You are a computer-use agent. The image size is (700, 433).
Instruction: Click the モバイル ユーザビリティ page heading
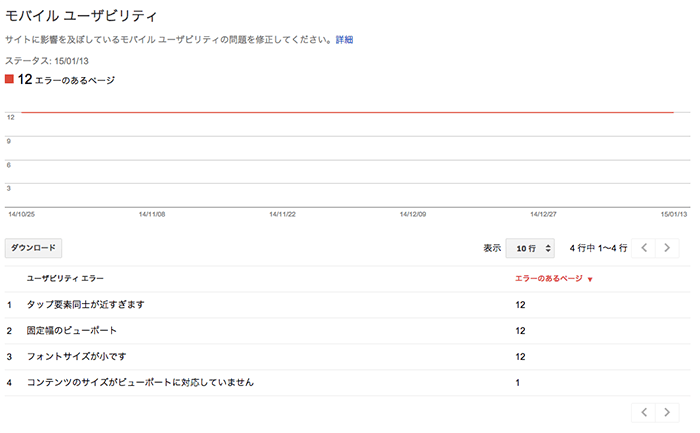[81, 14]
